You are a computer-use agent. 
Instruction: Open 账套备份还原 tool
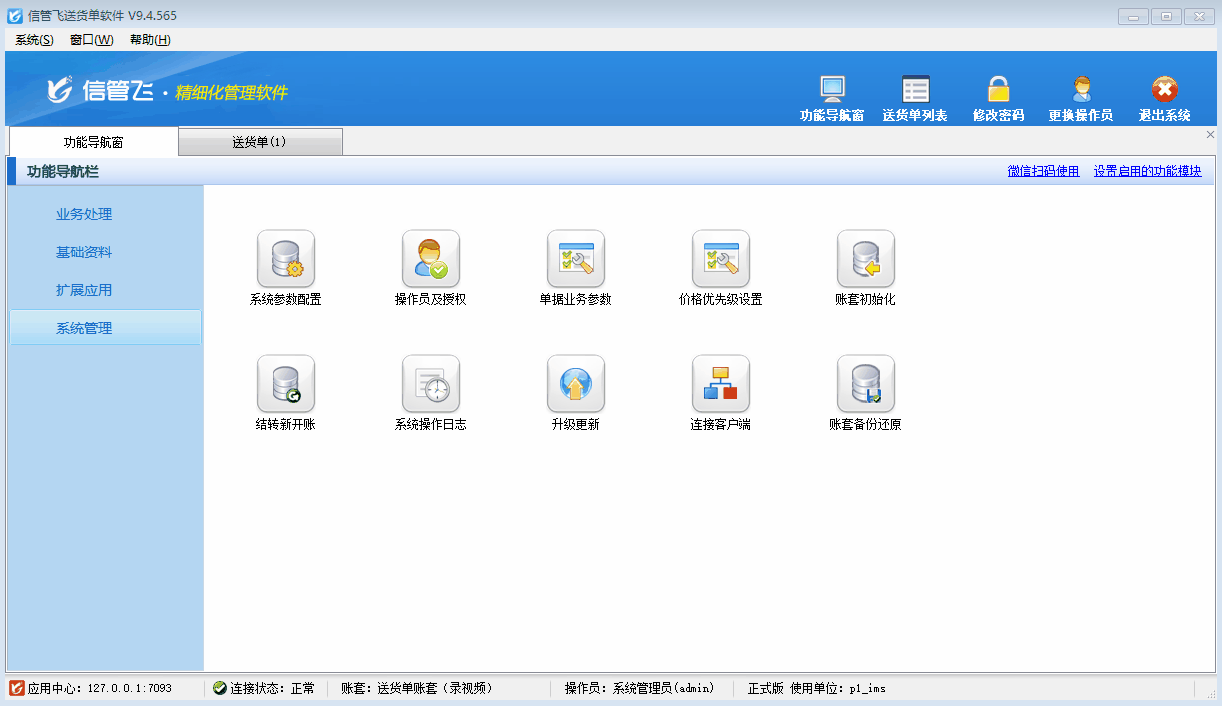coord(866,384)
